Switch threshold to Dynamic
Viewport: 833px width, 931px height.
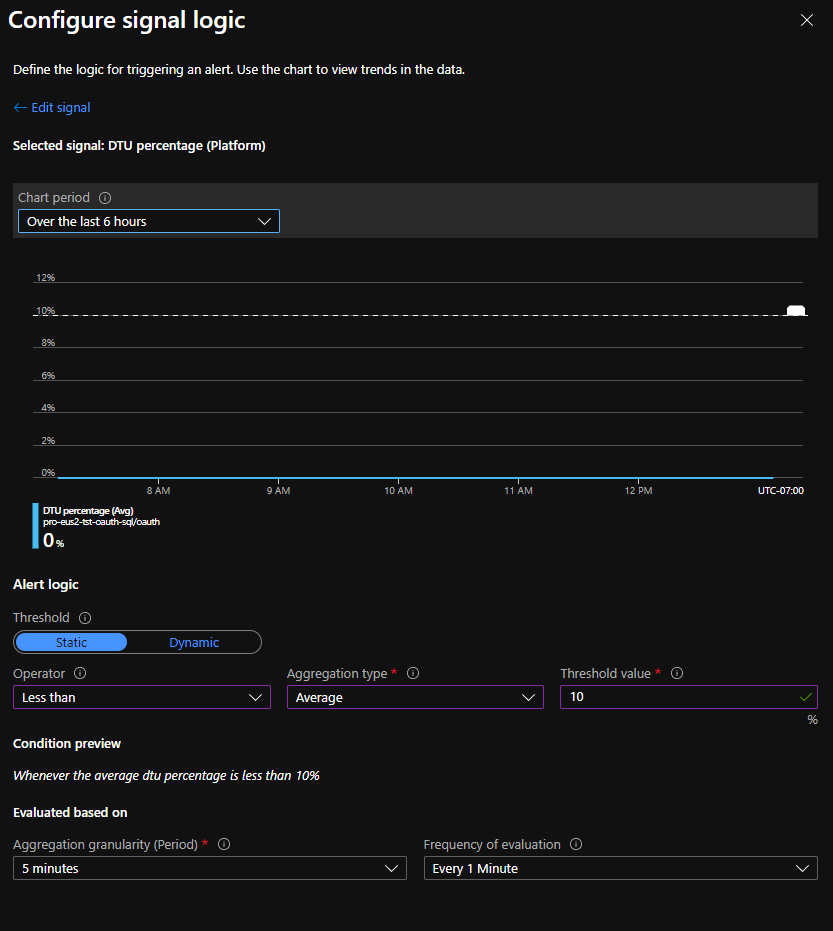point(194,642)
